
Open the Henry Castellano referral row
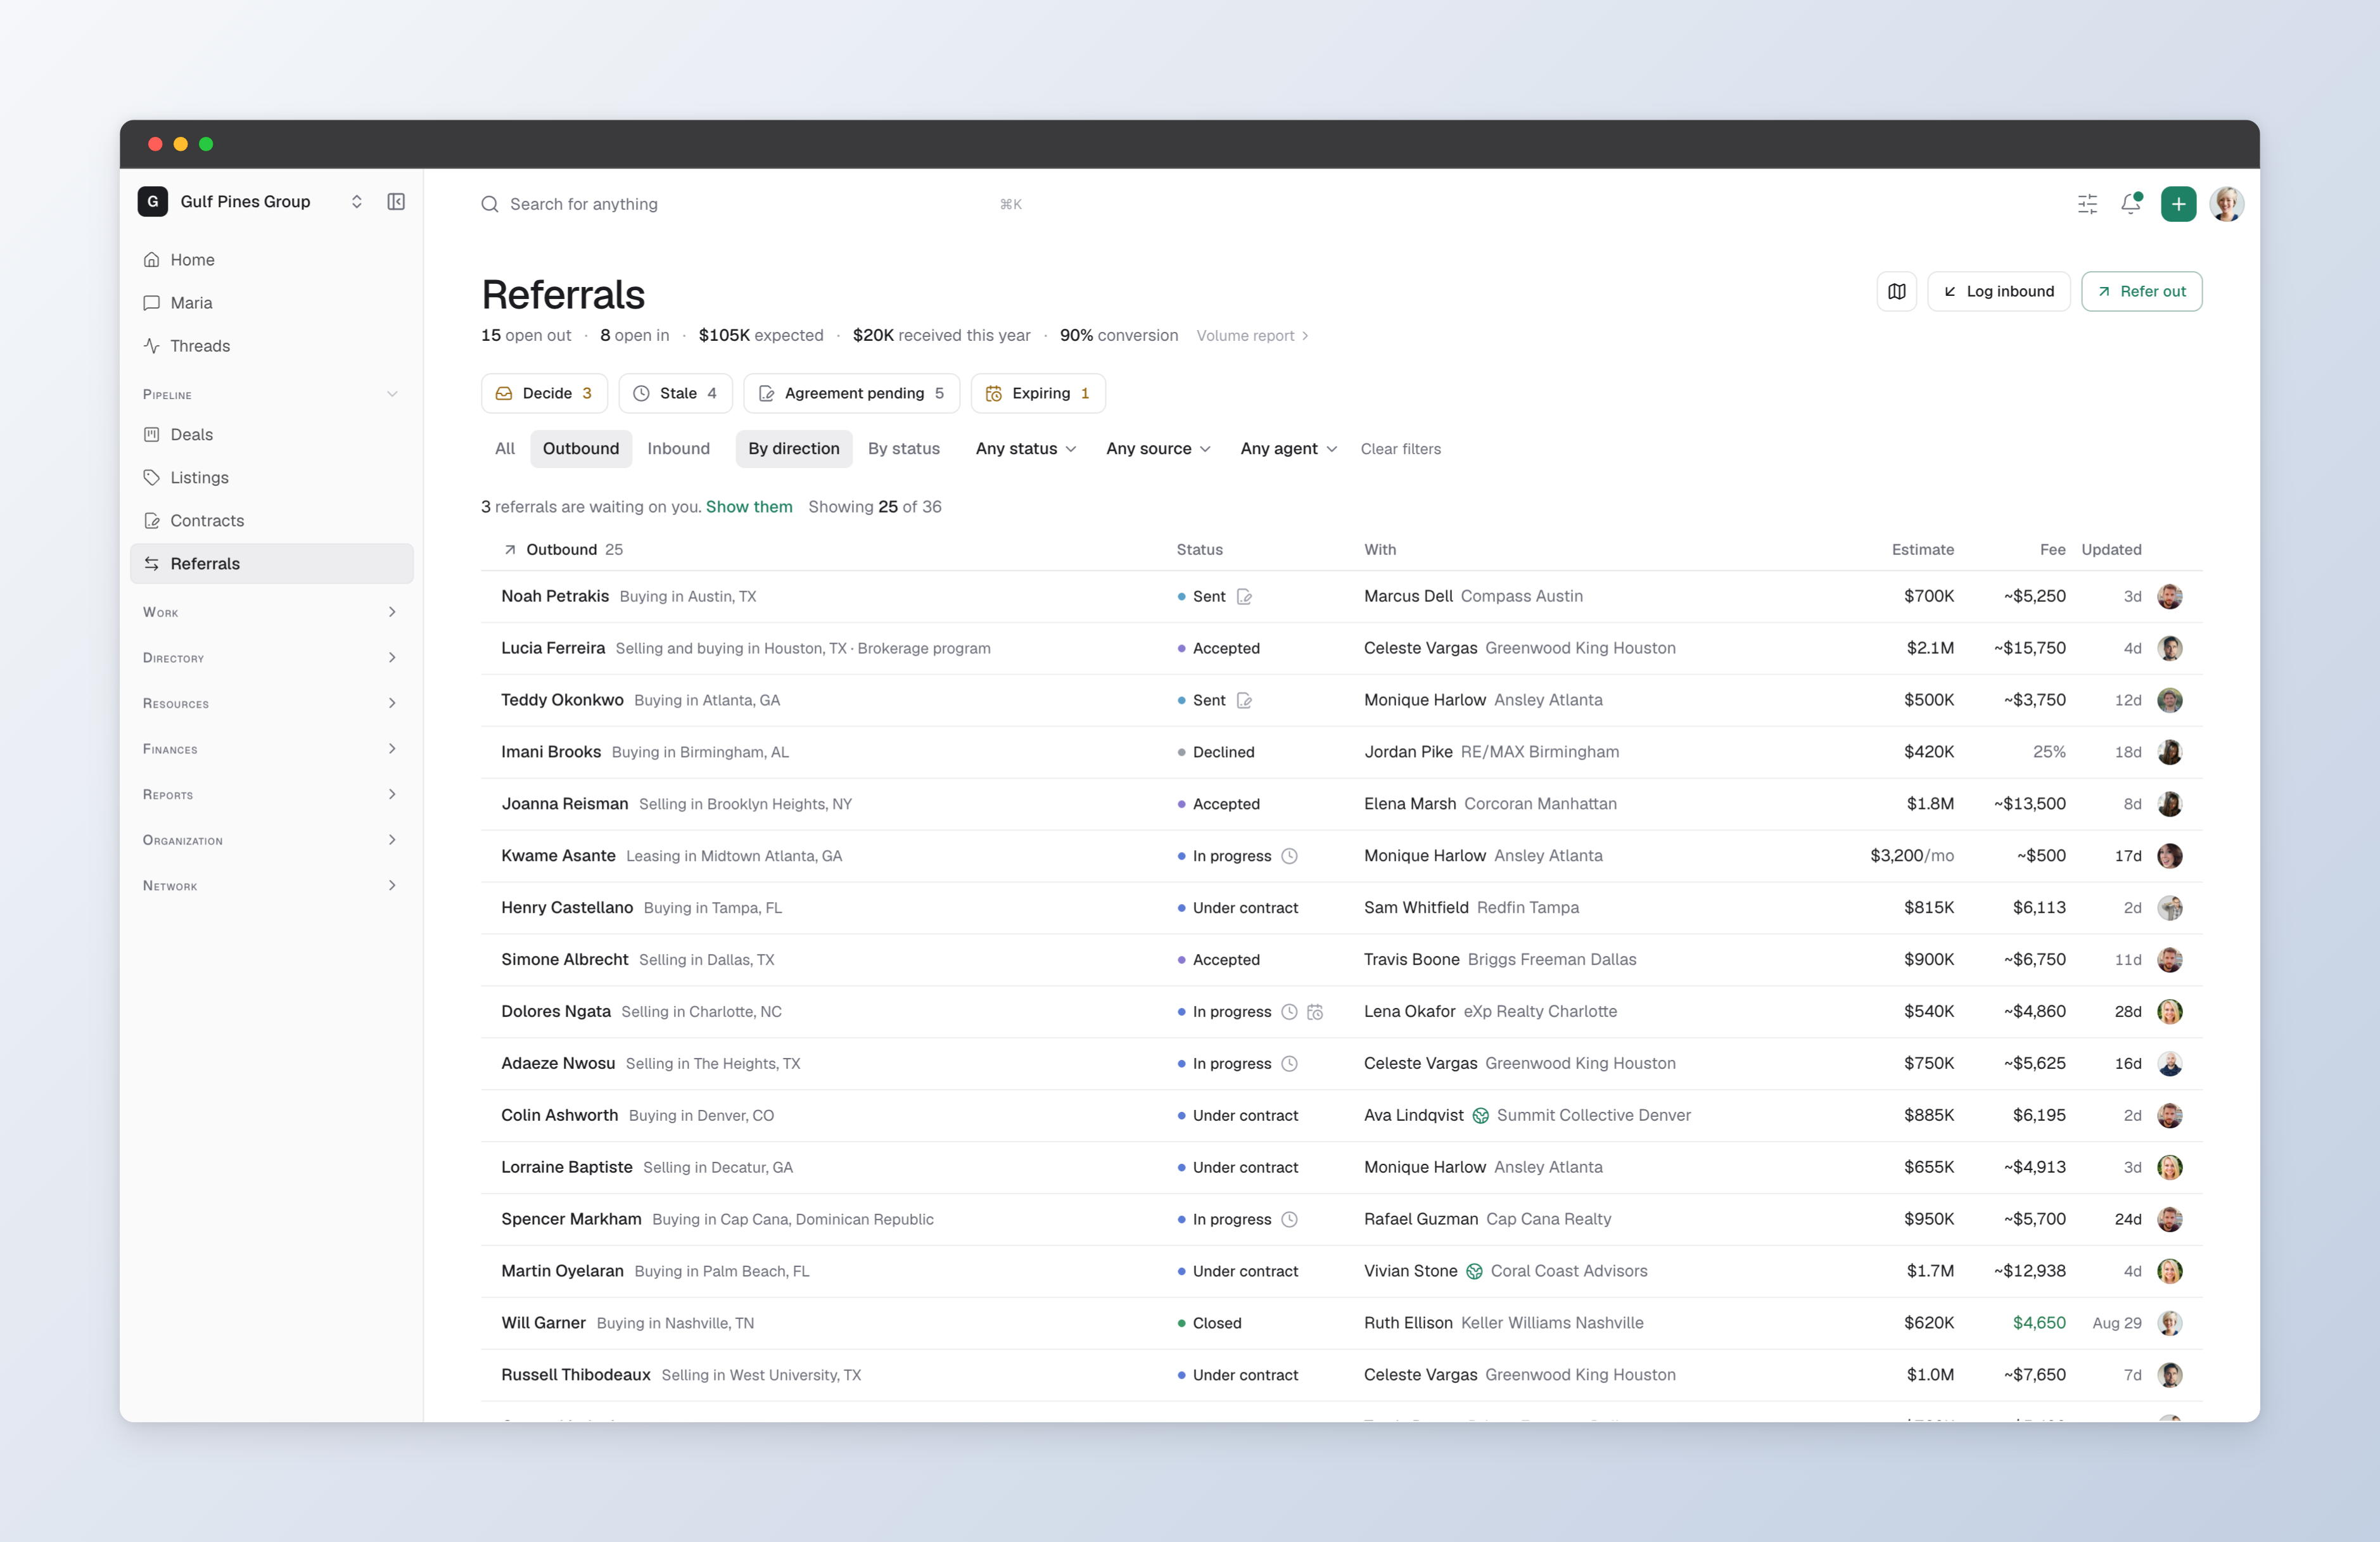[1341, 908]
